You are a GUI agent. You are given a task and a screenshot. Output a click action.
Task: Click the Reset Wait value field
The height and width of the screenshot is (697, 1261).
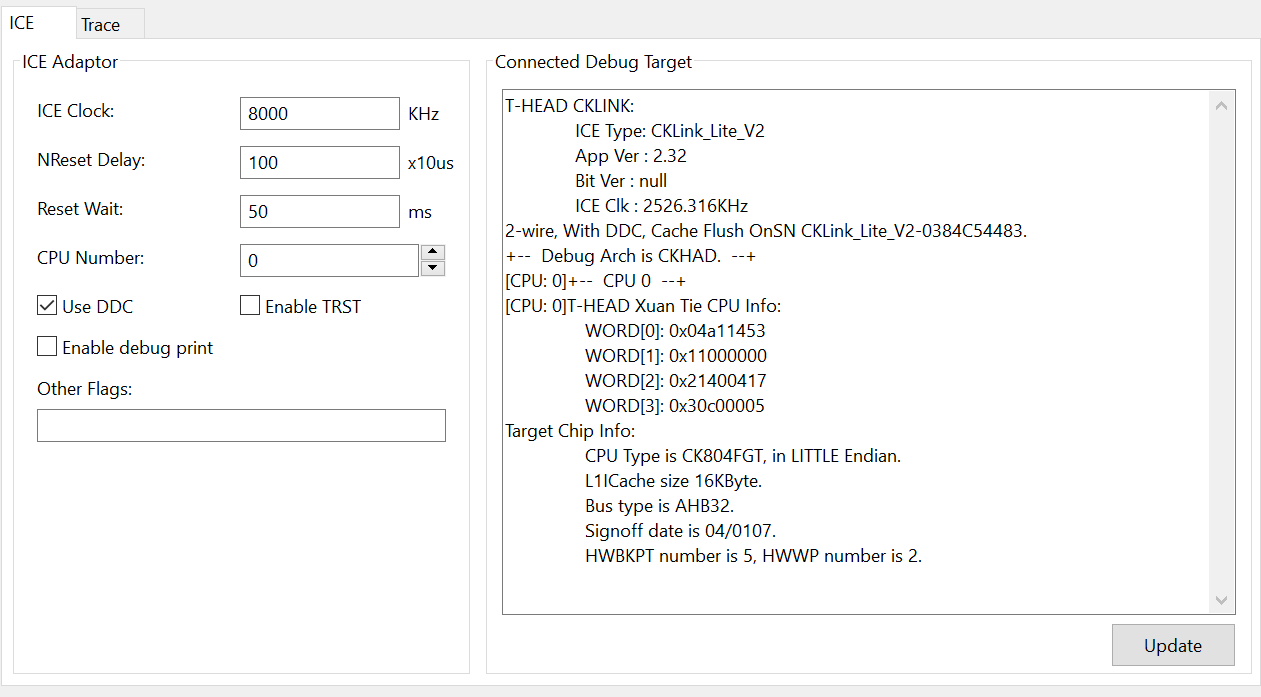click(319, 211)
